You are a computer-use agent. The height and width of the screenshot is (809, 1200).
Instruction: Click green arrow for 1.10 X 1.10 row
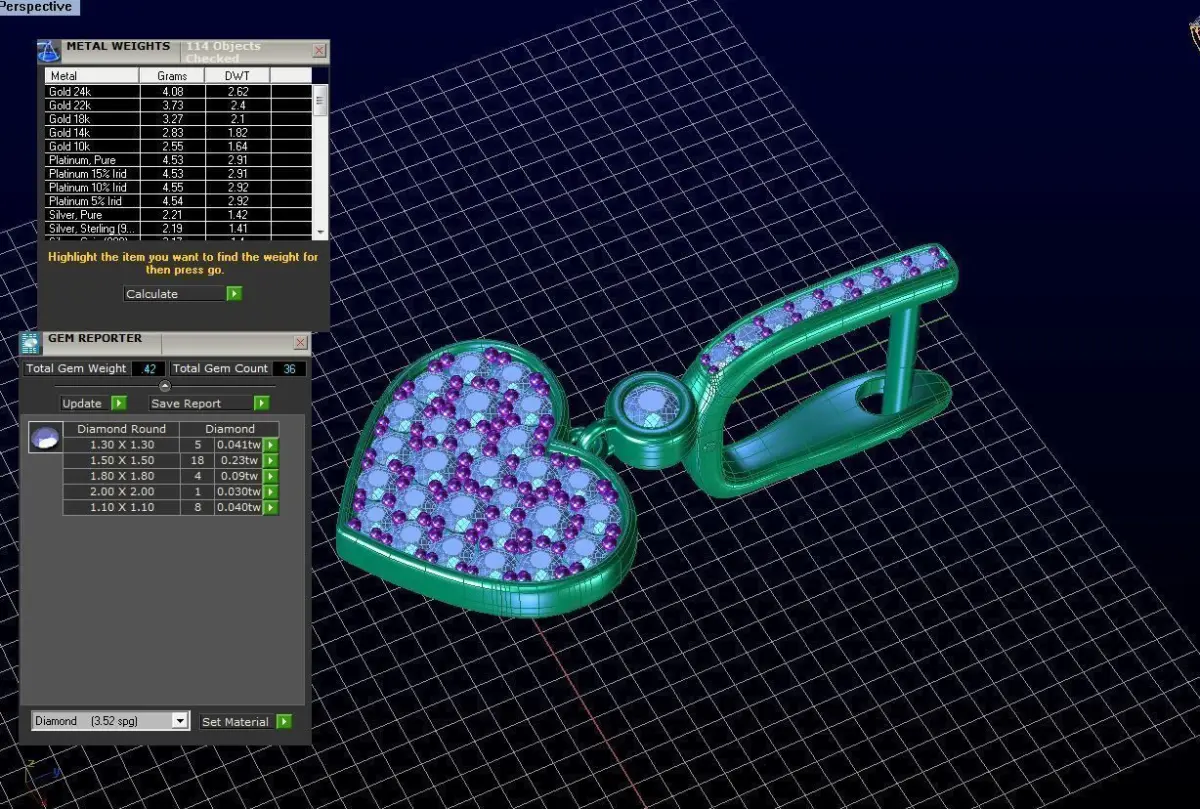click(270, 508)
